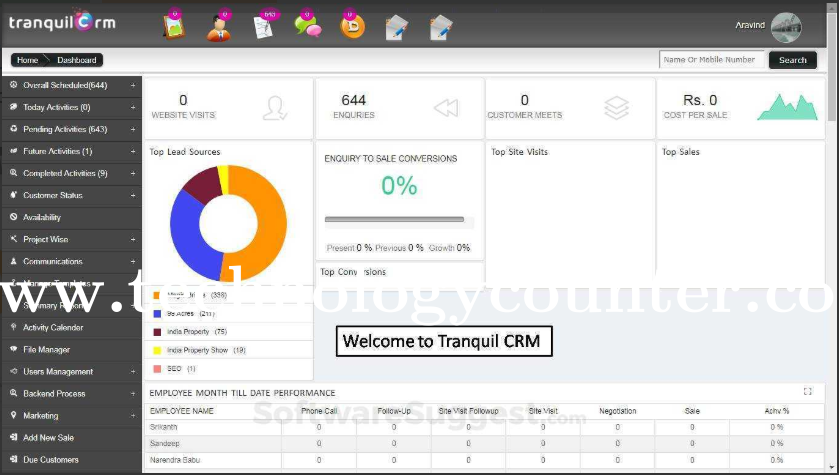Click the Tranquil CRM logo
This screenshot has height=475, width=839.
[62, 22]
